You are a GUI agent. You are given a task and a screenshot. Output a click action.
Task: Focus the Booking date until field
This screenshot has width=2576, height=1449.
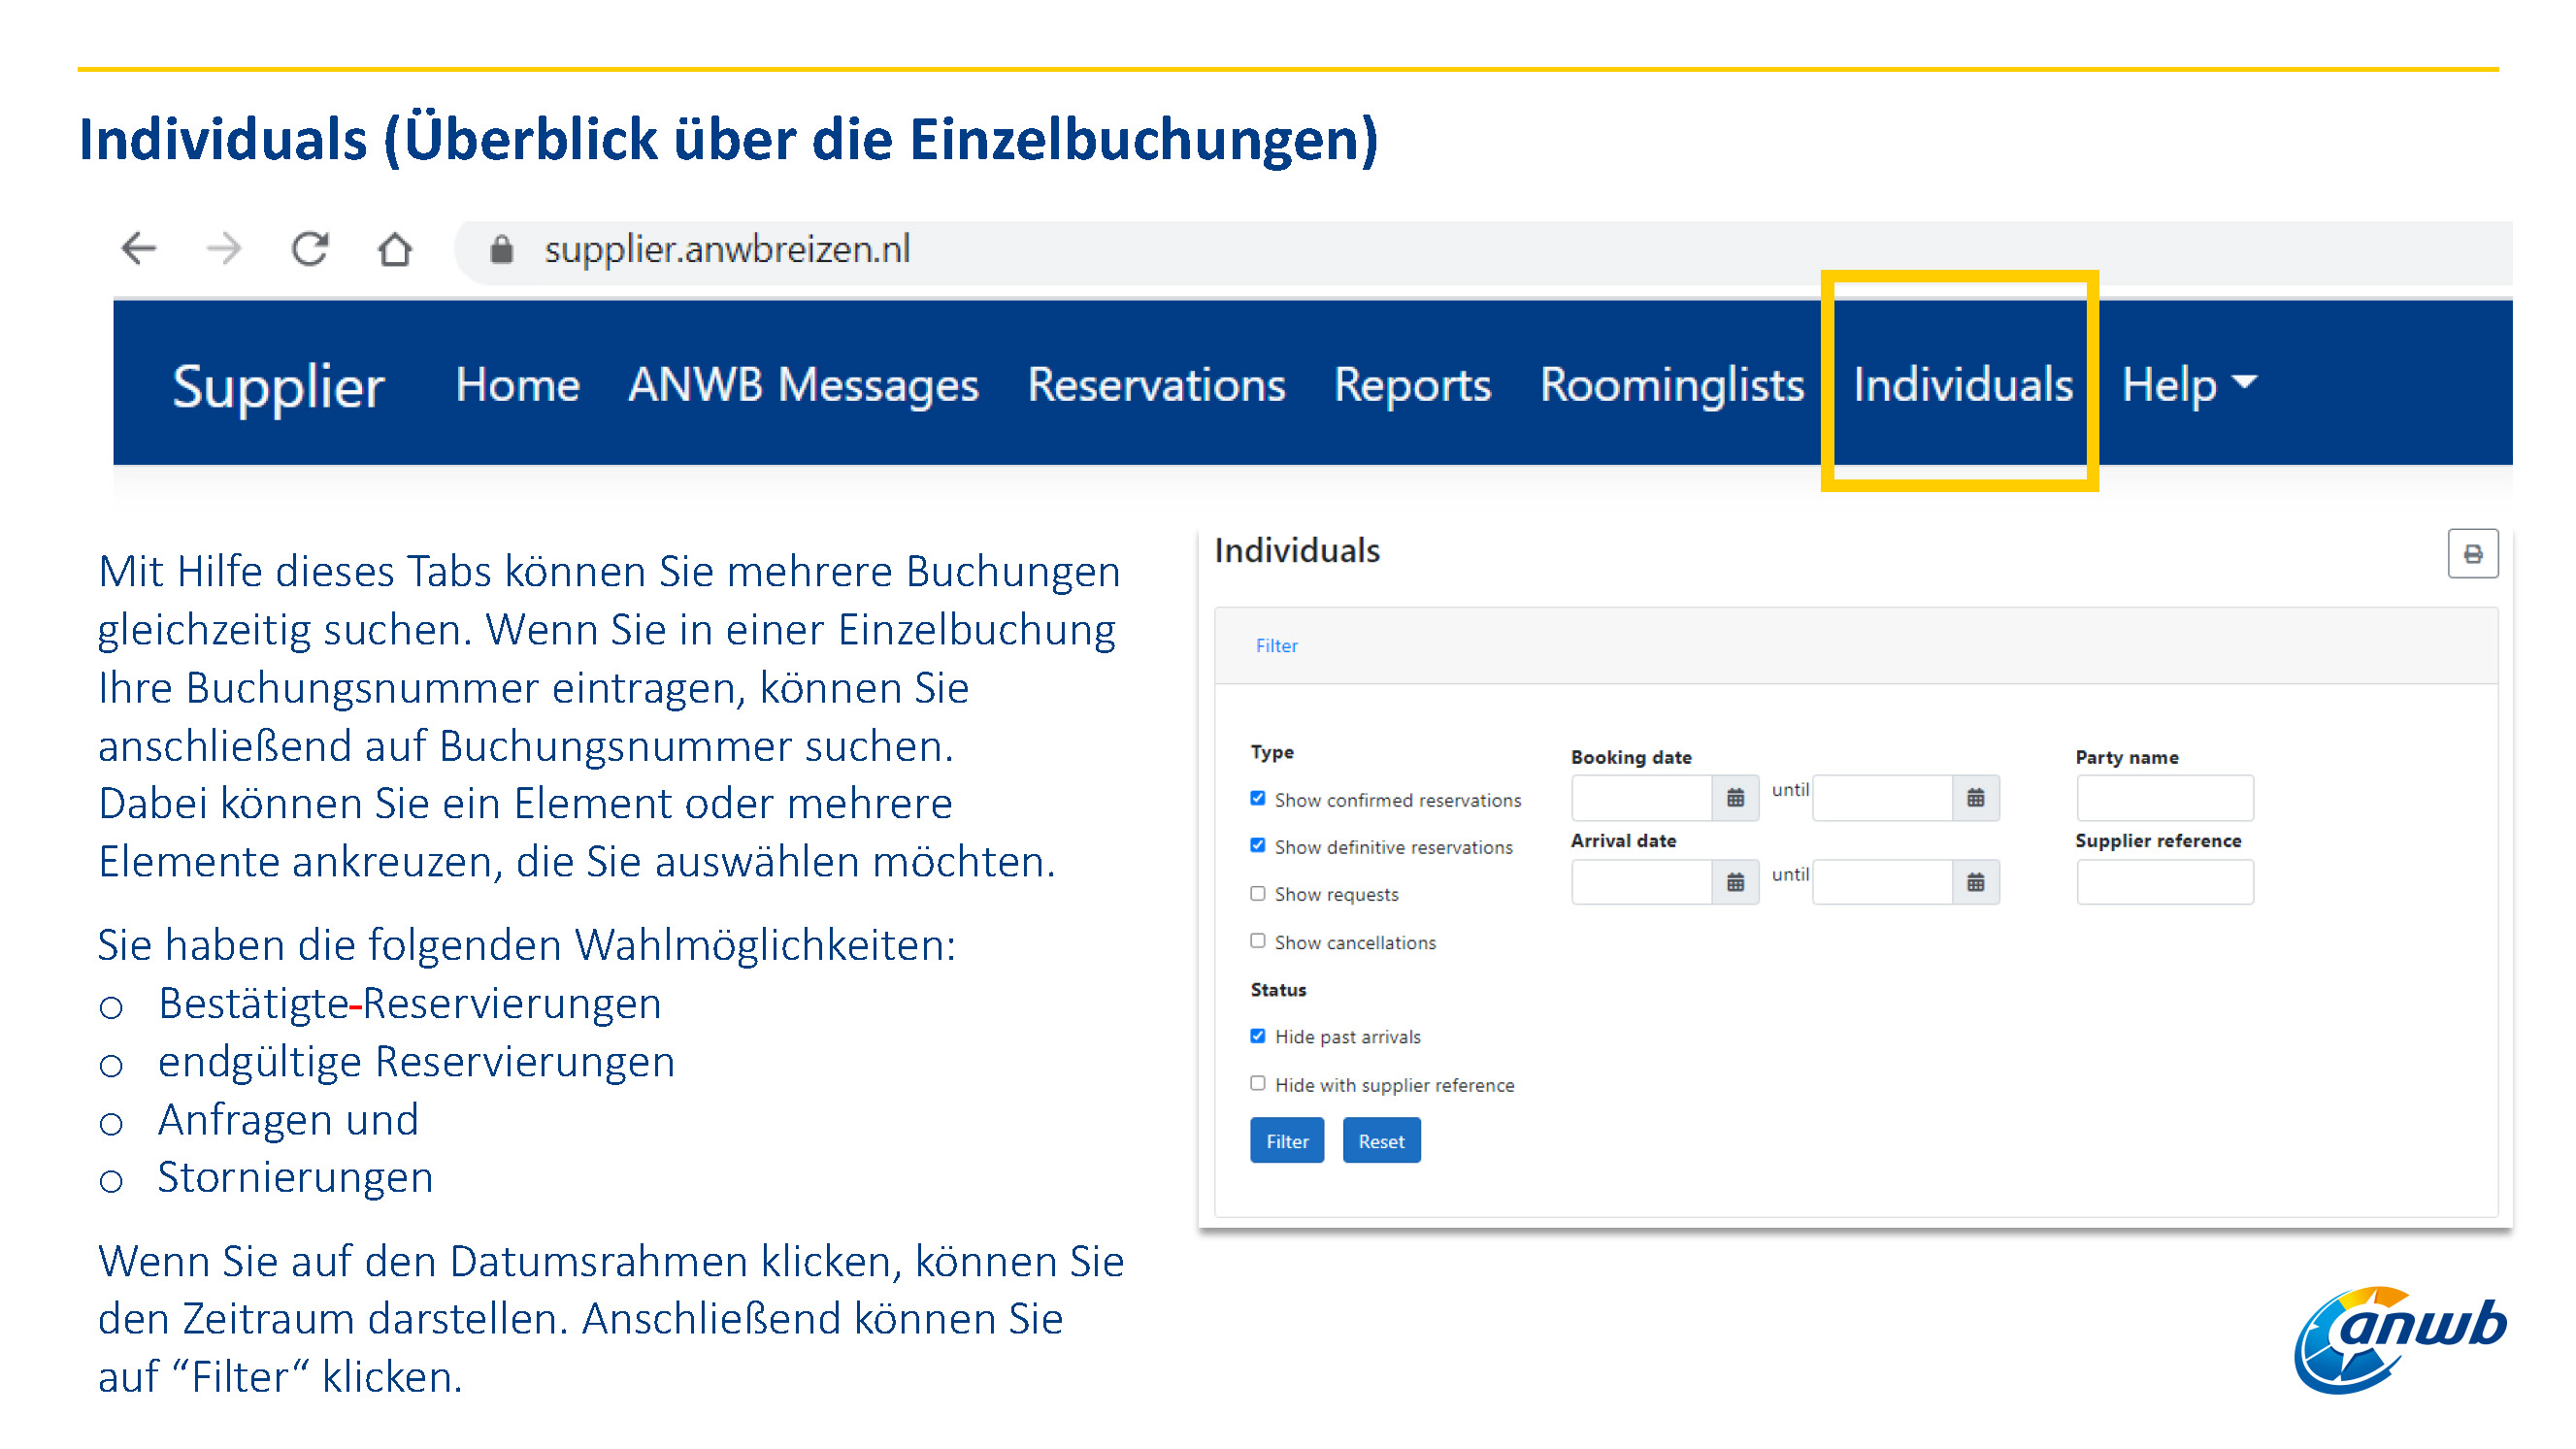tap(1883, 798)
